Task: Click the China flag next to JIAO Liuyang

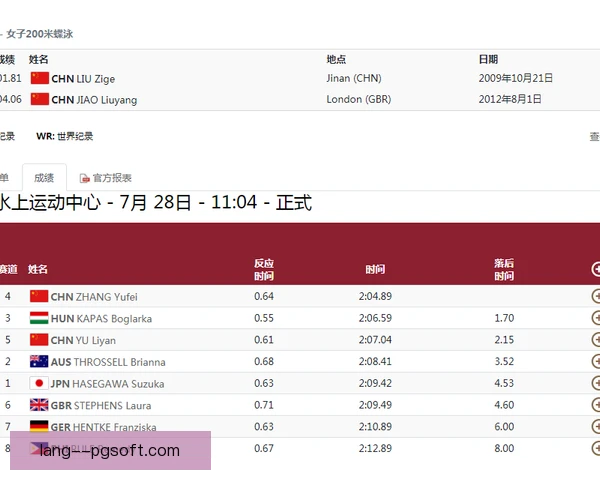Action: click(x=39, y=99)
